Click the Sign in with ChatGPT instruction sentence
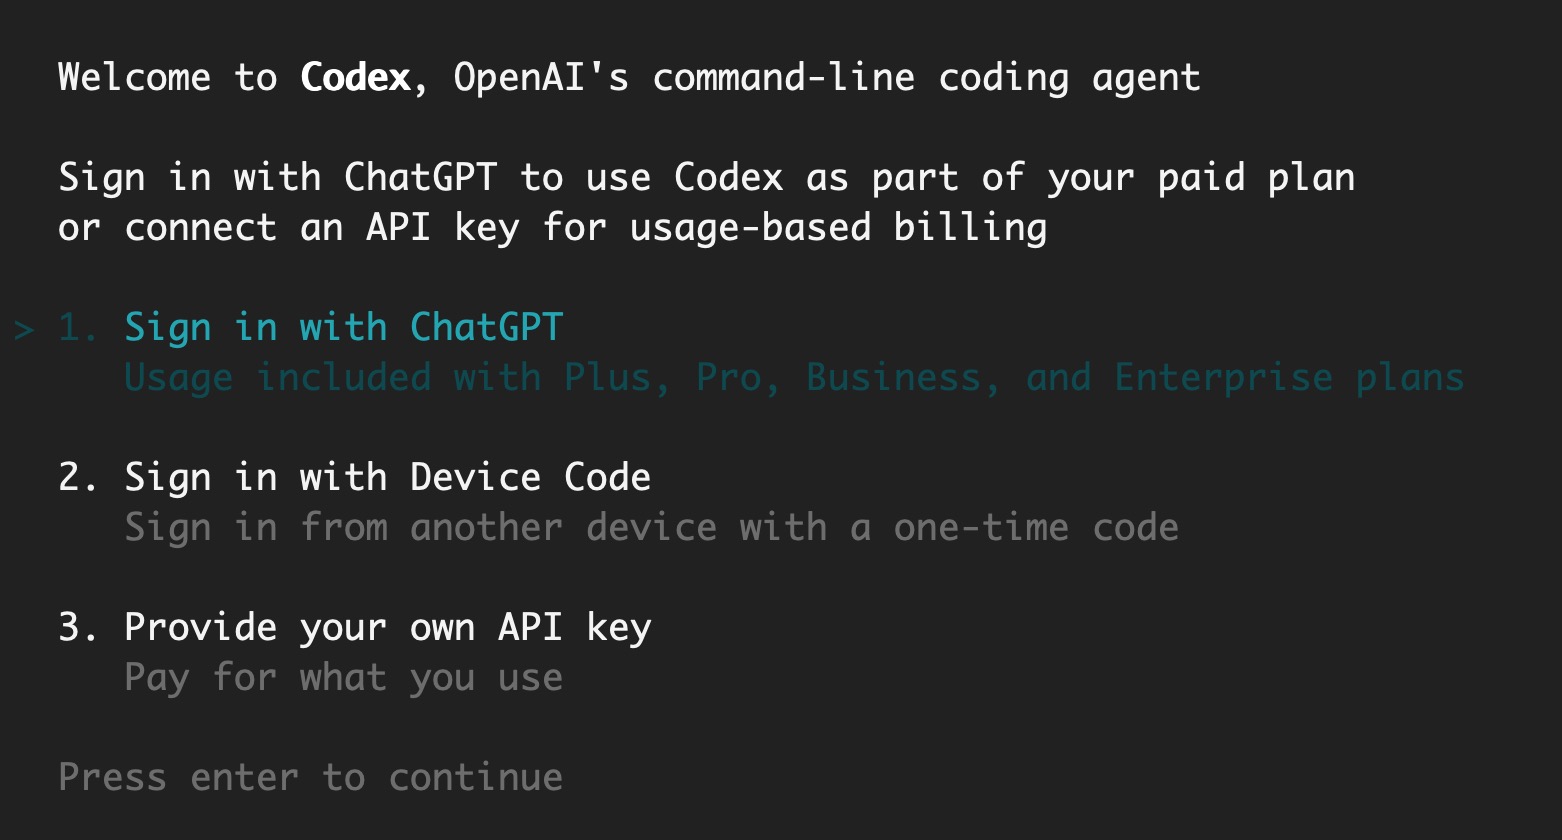 coord(707,178)
